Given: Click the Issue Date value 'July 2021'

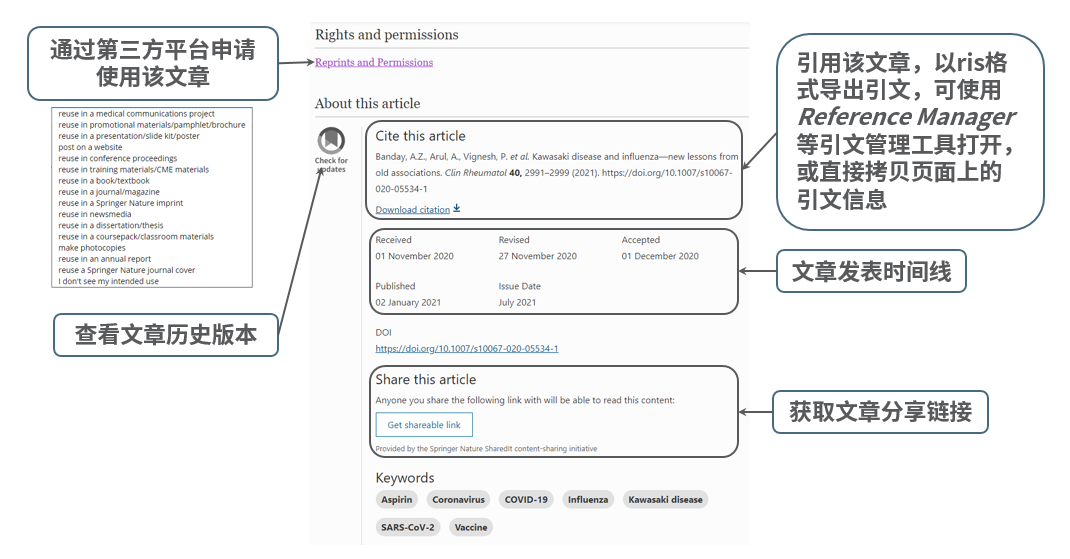Looking at the screenshot, I should pos(517,302).
